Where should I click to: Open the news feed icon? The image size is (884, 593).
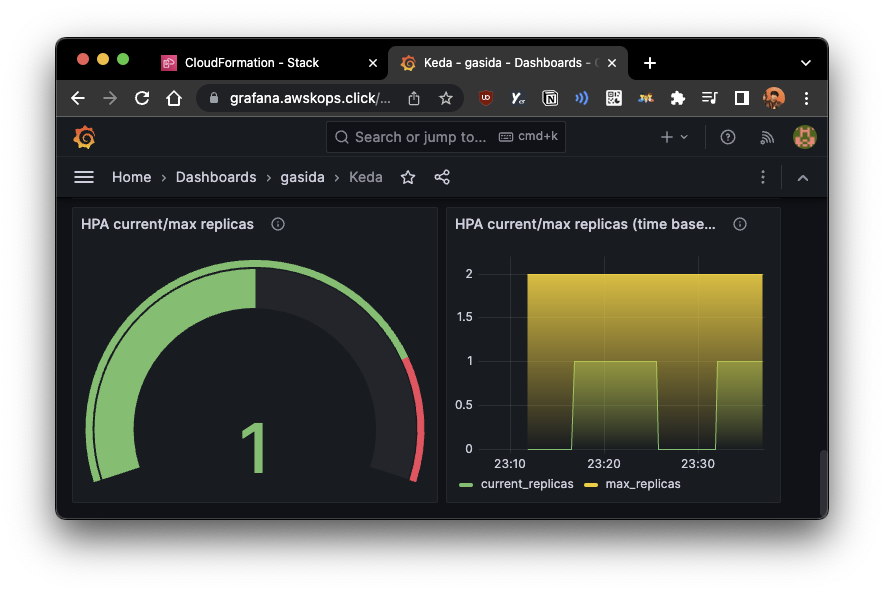pyautogui.click(x=767, y=137)
